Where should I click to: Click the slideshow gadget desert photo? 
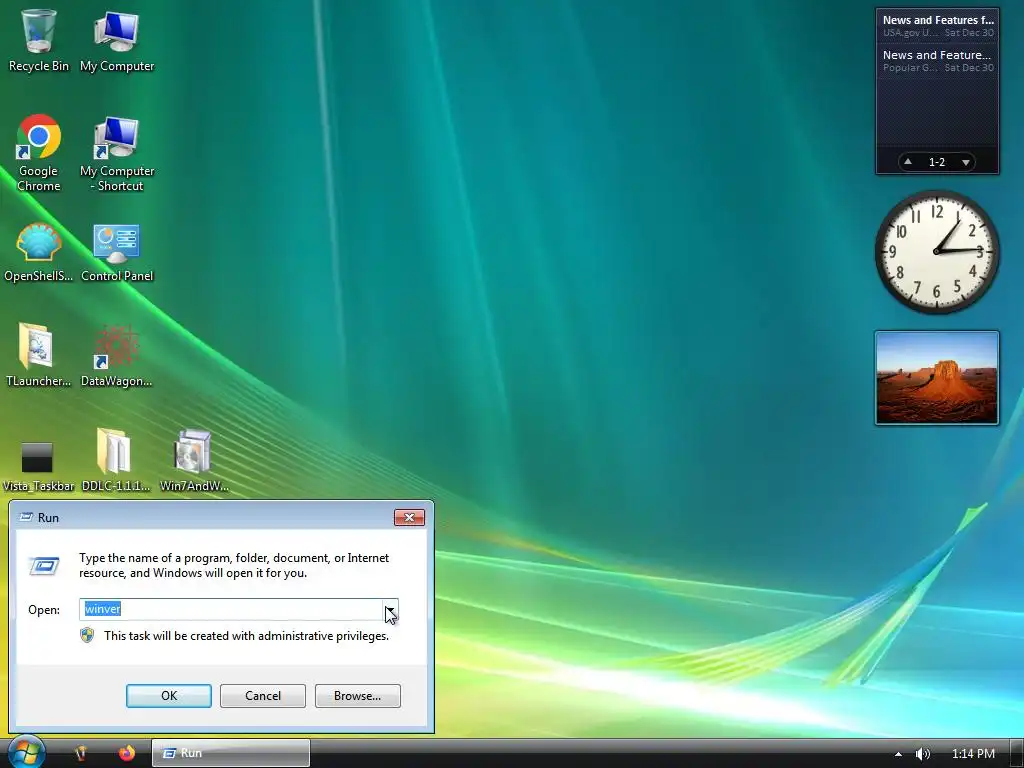pyautogui.click(x=936, y=378)
